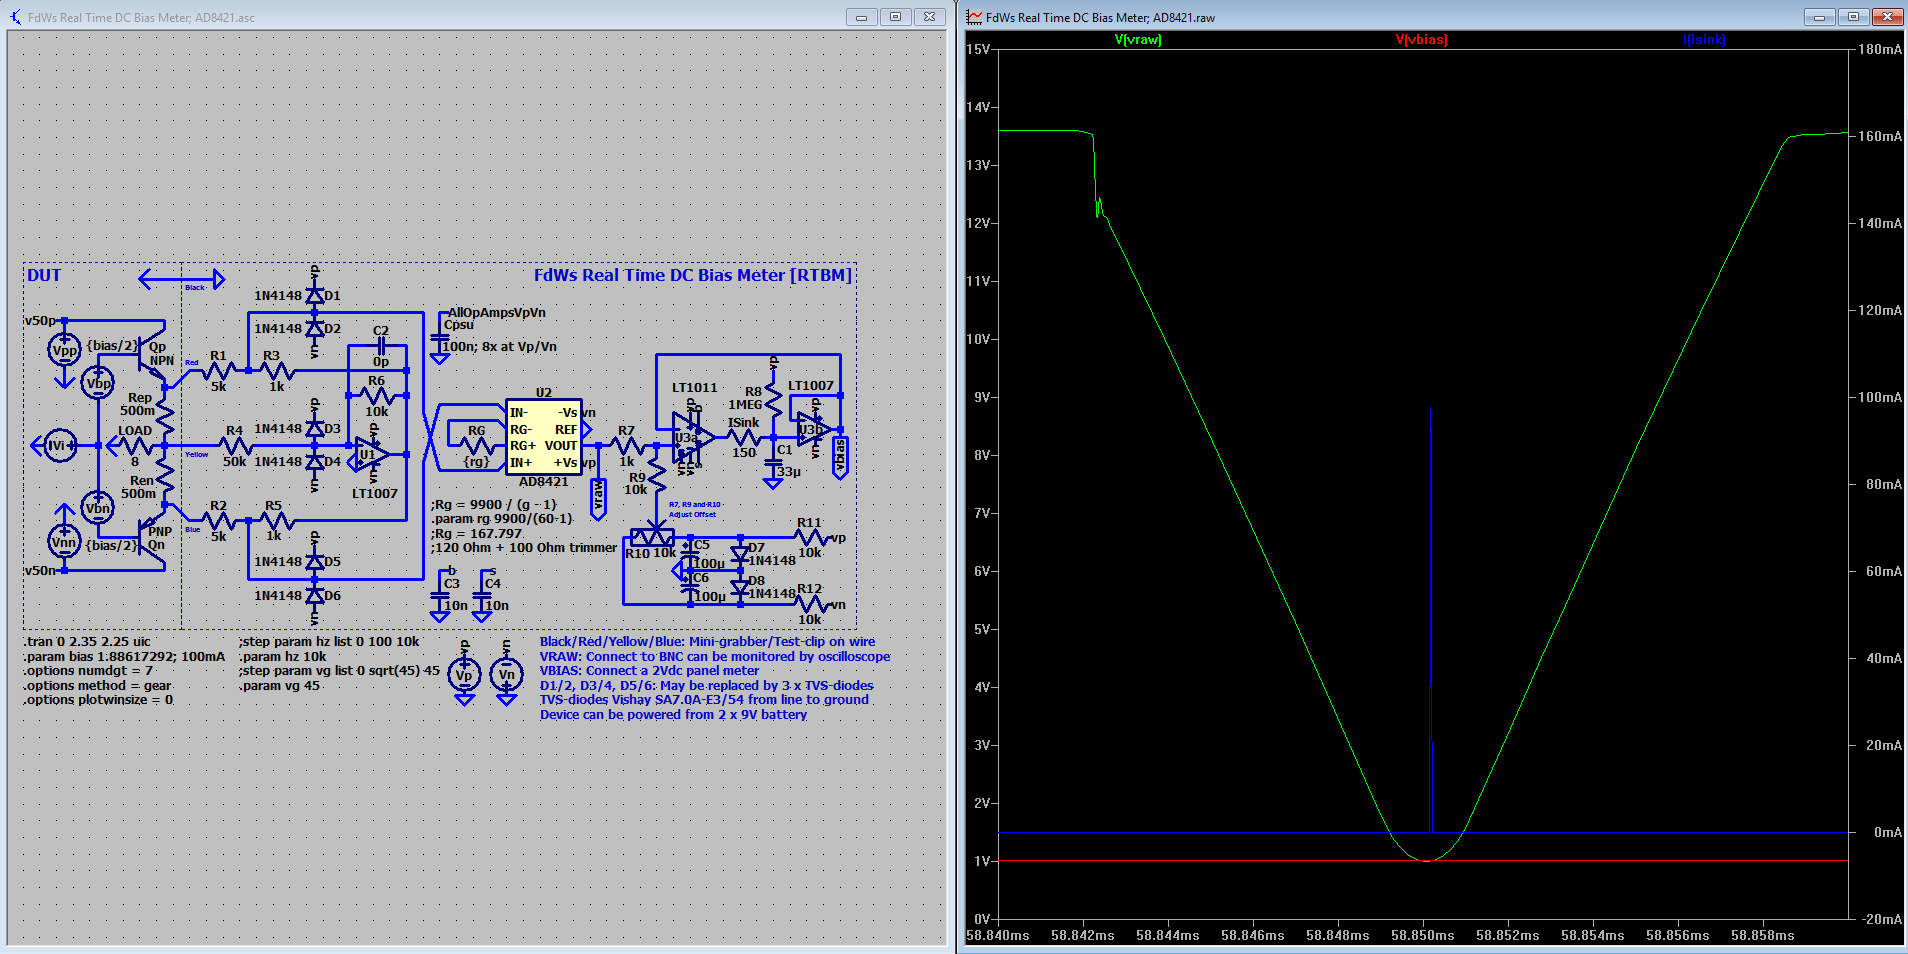
Task: Click the .options method = gear directive
Action: click(98, 686)
